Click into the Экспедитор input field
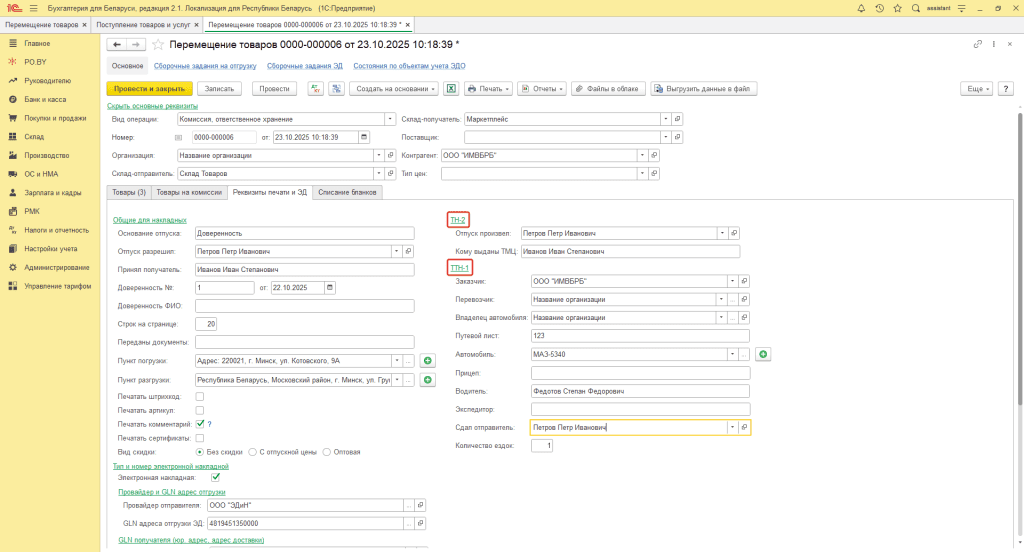 pyautogui.click(x=640, y=409)
